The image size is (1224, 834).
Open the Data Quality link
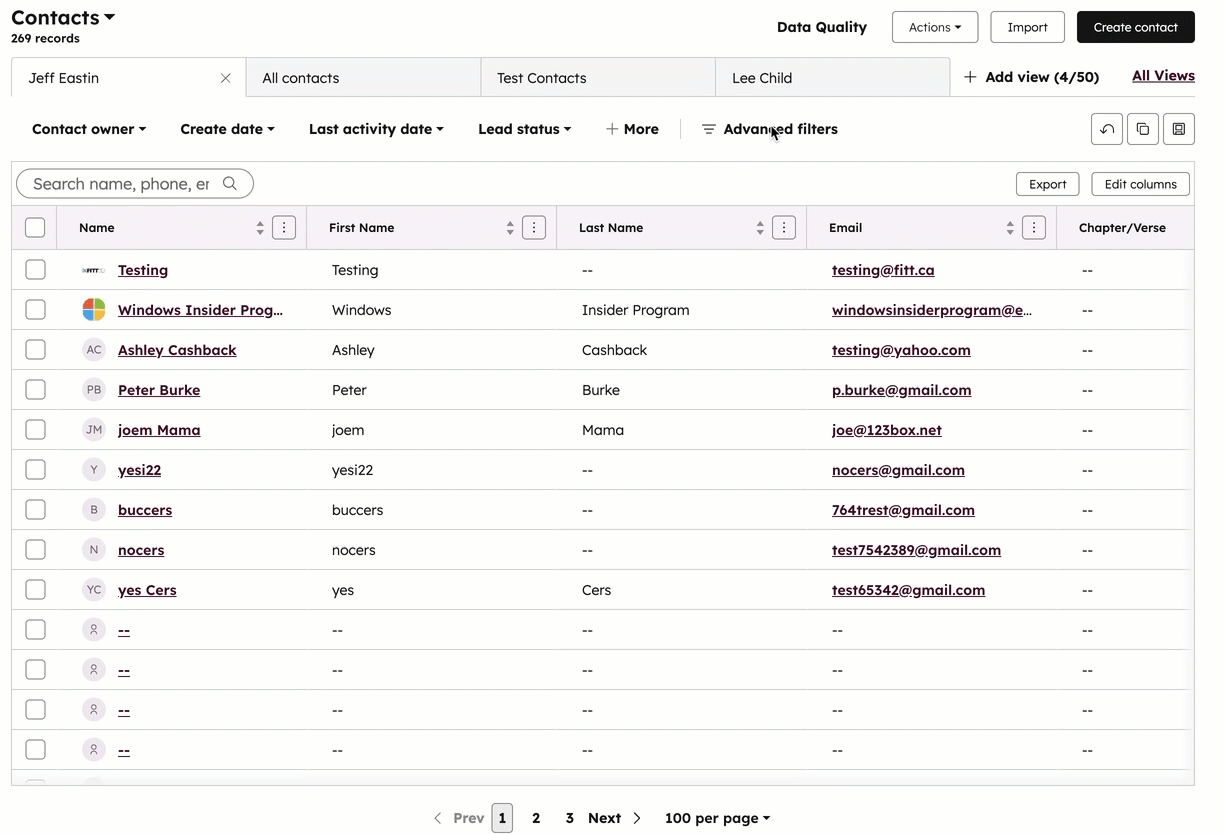coord(822,27)
